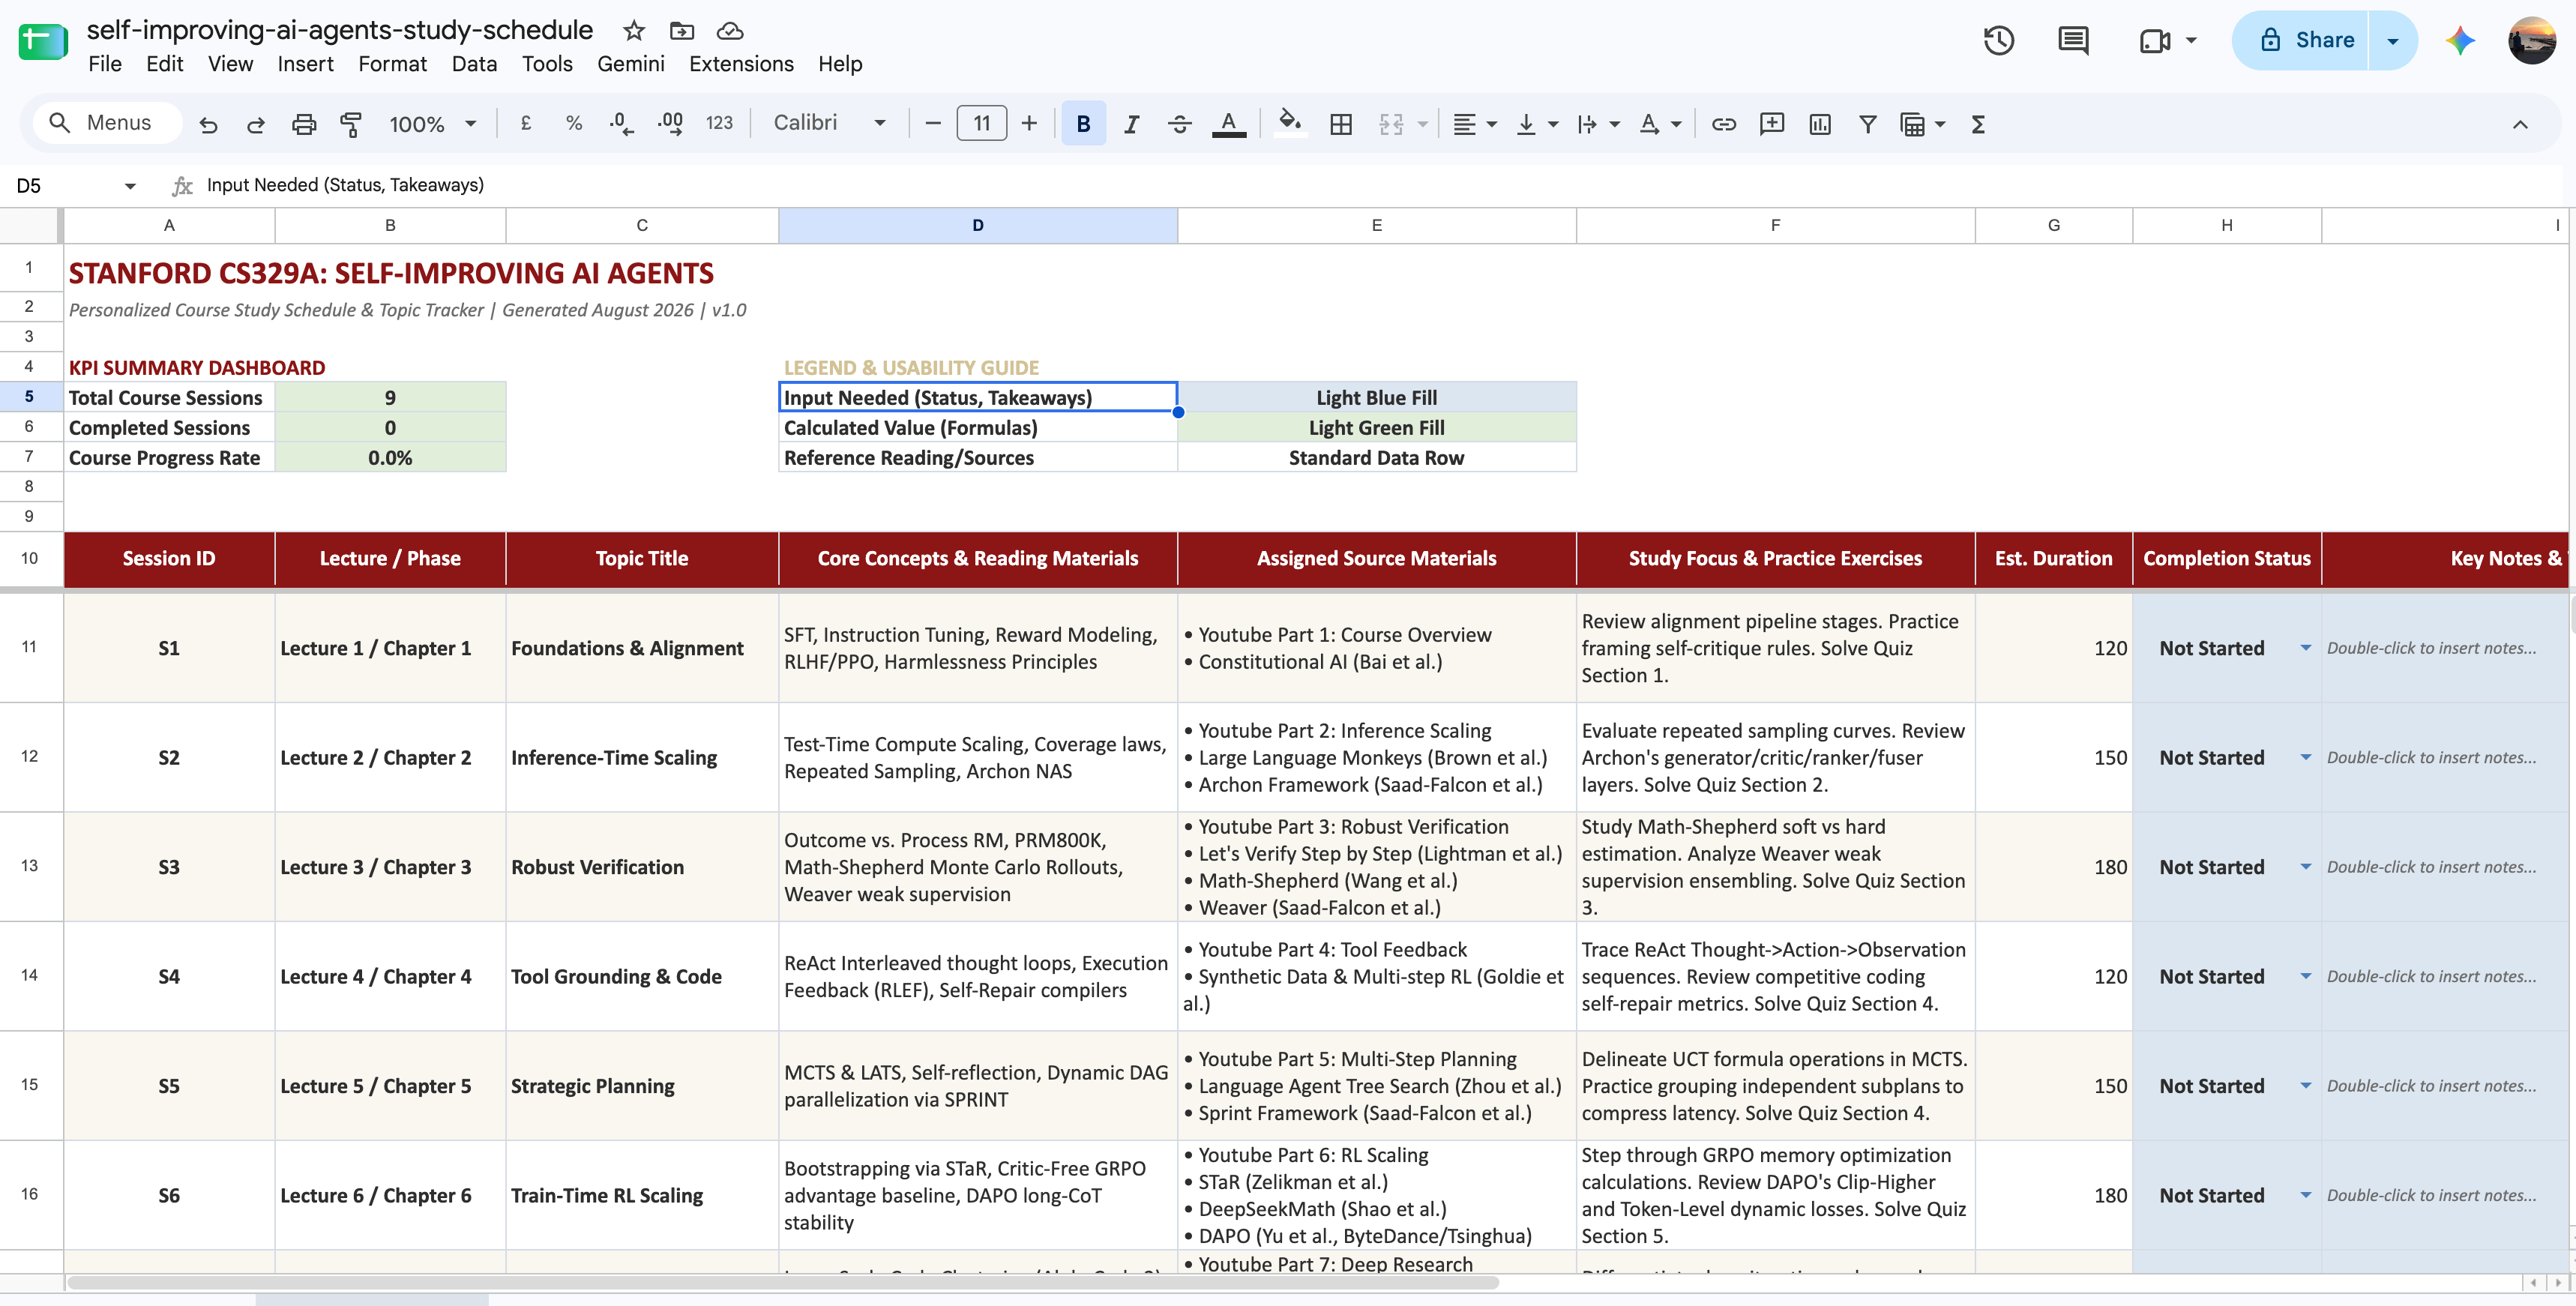Open S3 completion status dropdown
Viewport: 2576px width, 1306px height.
coord(2305,867)
